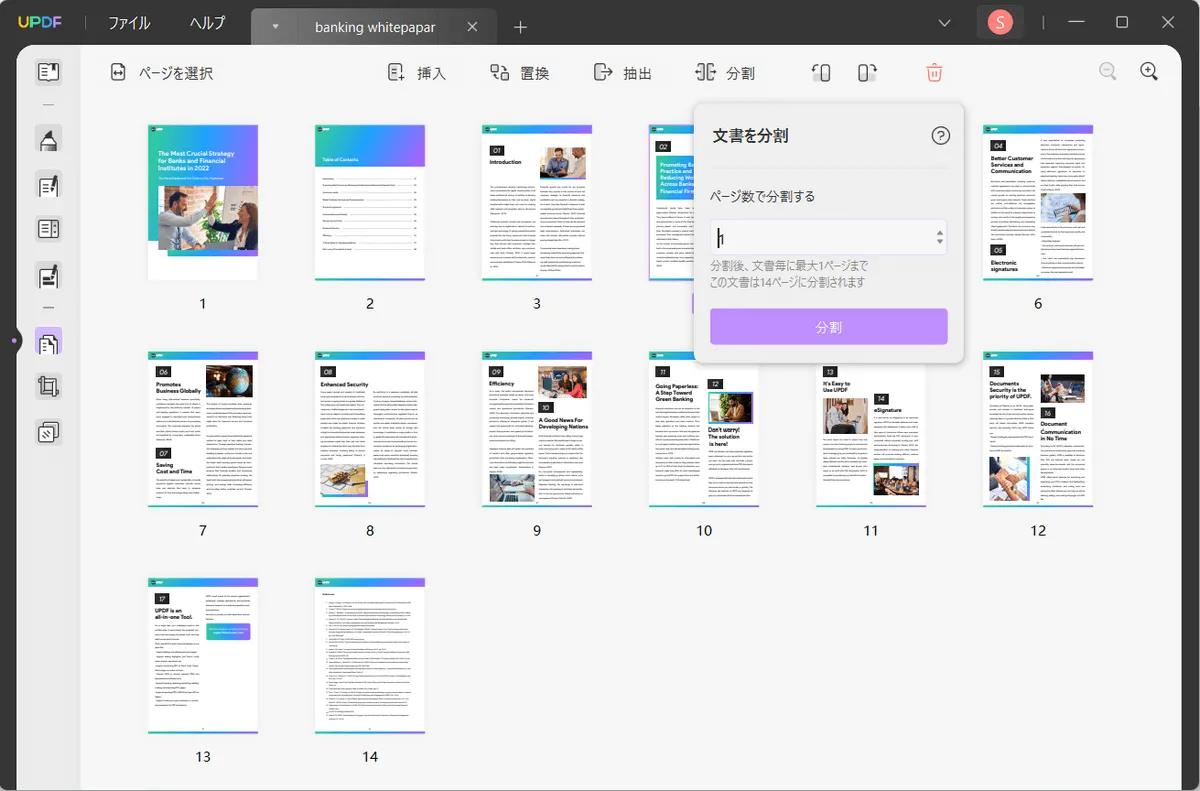1200x791 pixels.
Task: Open the Form sidebar tool with the list-card icon
Action: [x=48, y=229]
